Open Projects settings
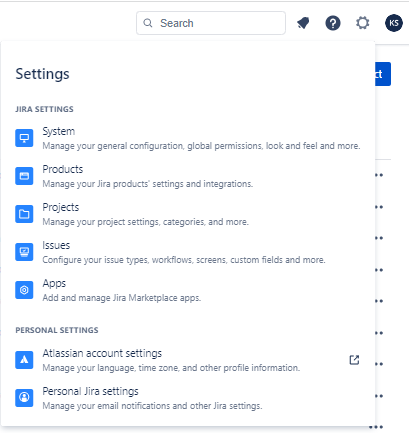Screen dimensions: 409x433 coord(188,214)
